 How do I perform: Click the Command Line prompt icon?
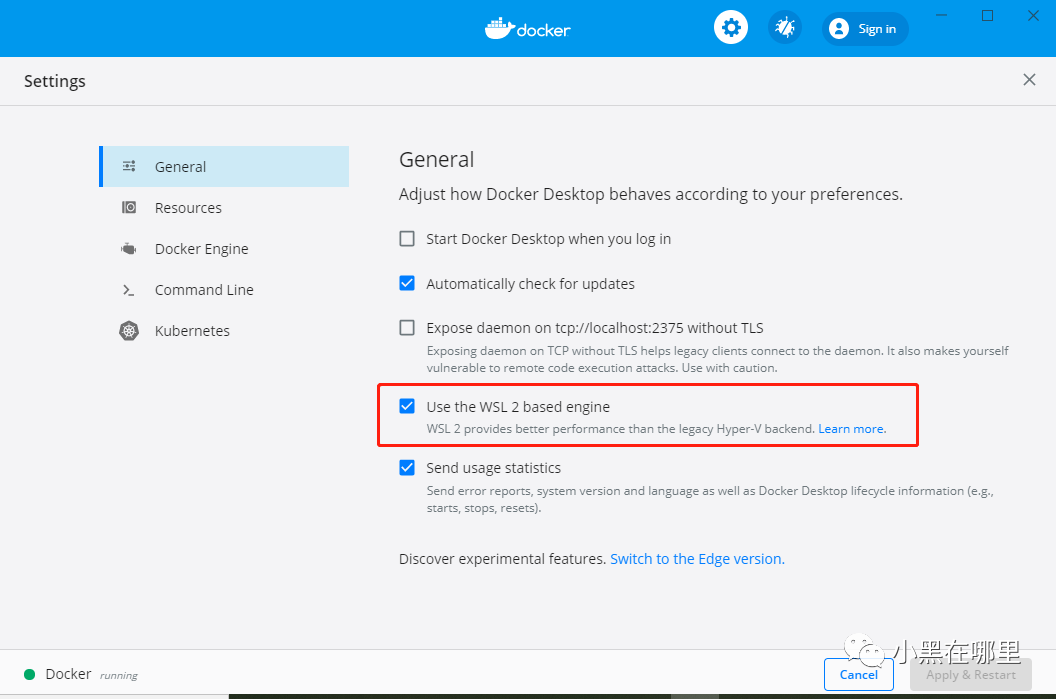[x=129, y=290]
